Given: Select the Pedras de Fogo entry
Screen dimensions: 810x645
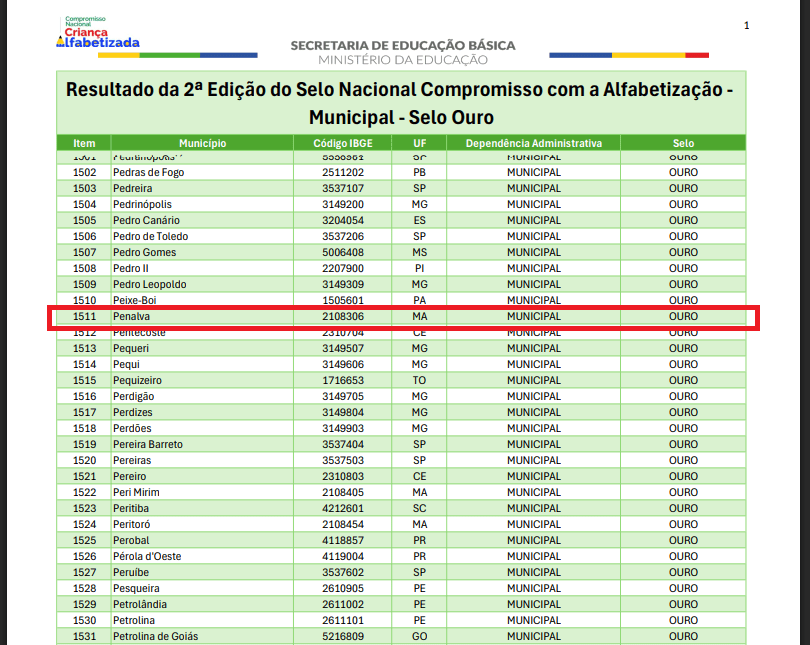Looking at the screenshot, I should click(x=148, y=172).
